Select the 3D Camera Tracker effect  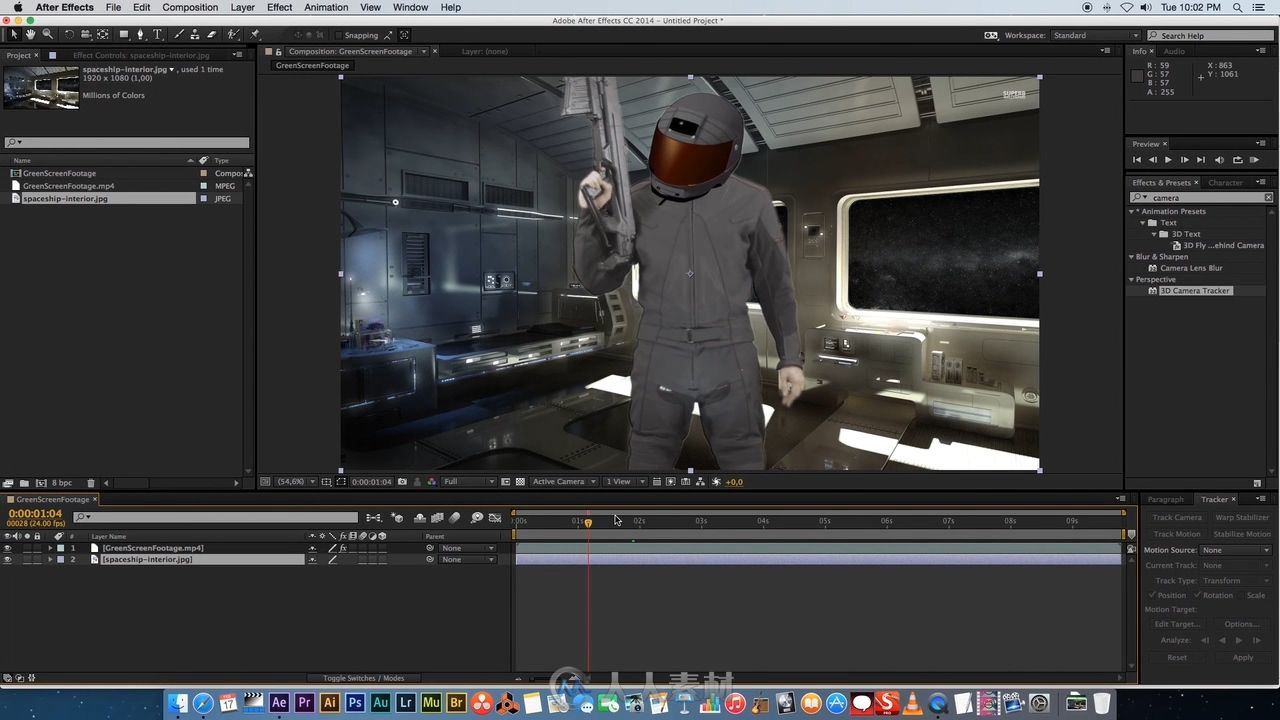1196,291
